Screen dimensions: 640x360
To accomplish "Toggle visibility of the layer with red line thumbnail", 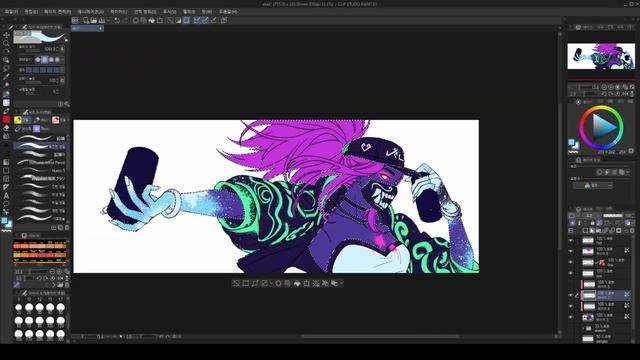I will tap(571, 262).
